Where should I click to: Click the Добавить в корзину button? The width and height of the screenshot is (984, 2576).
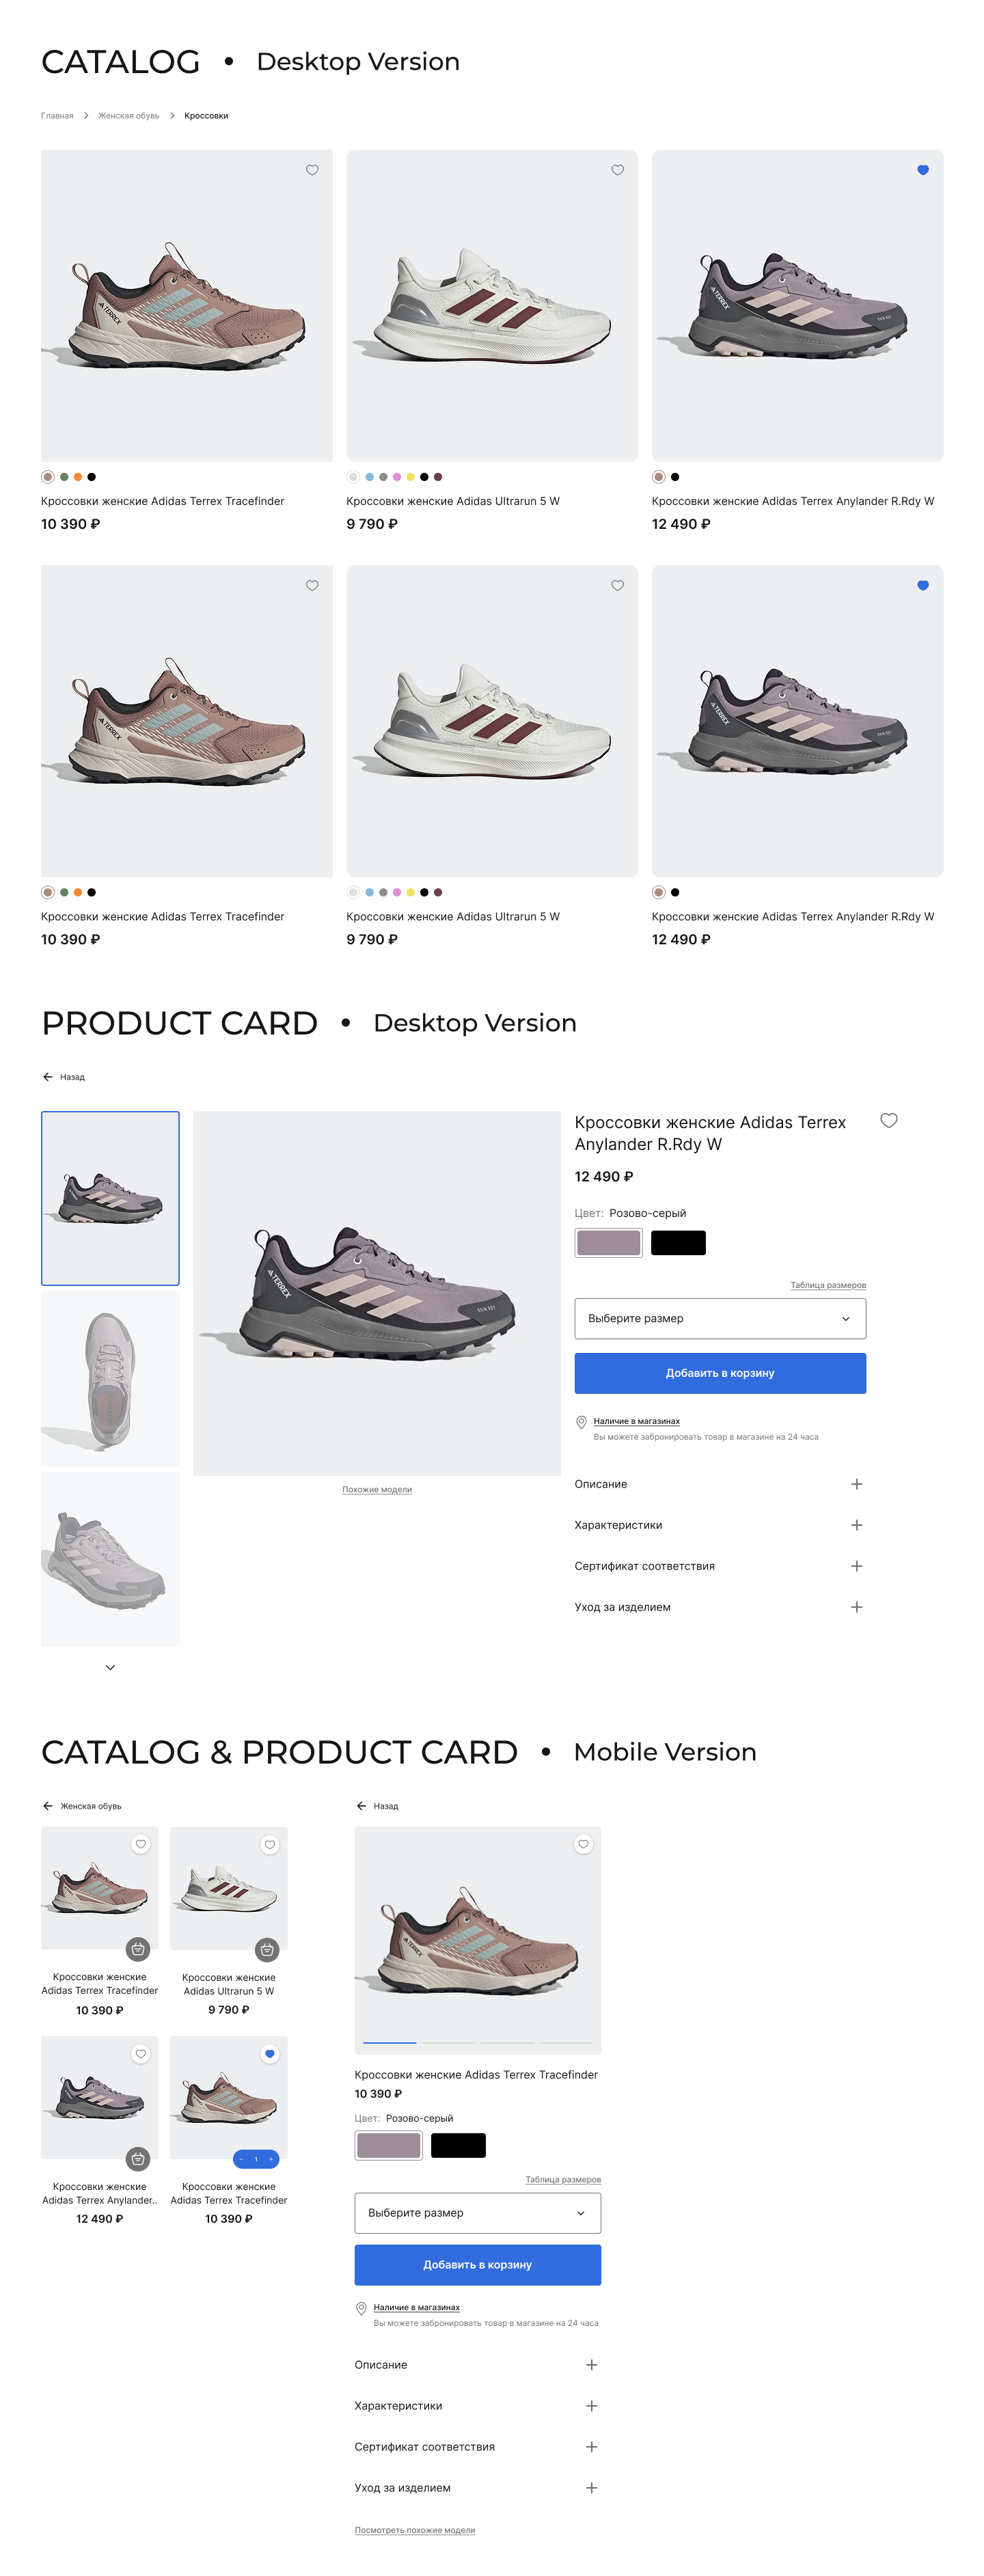tap(719, 1373)
